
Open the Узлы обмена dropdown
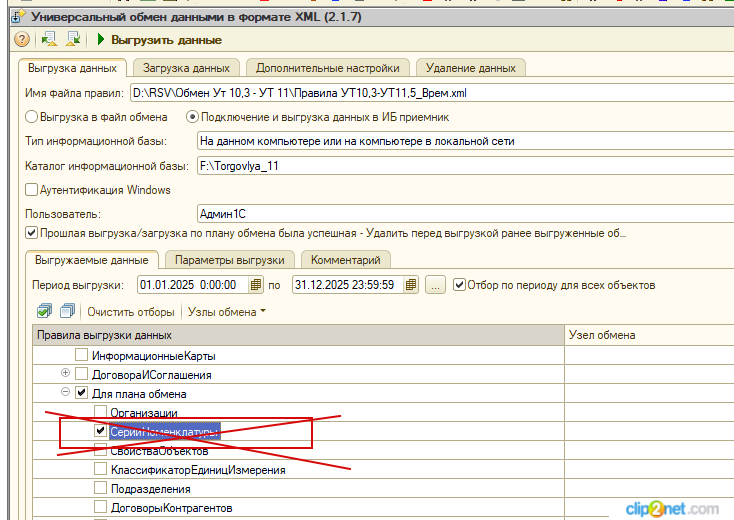227,312
